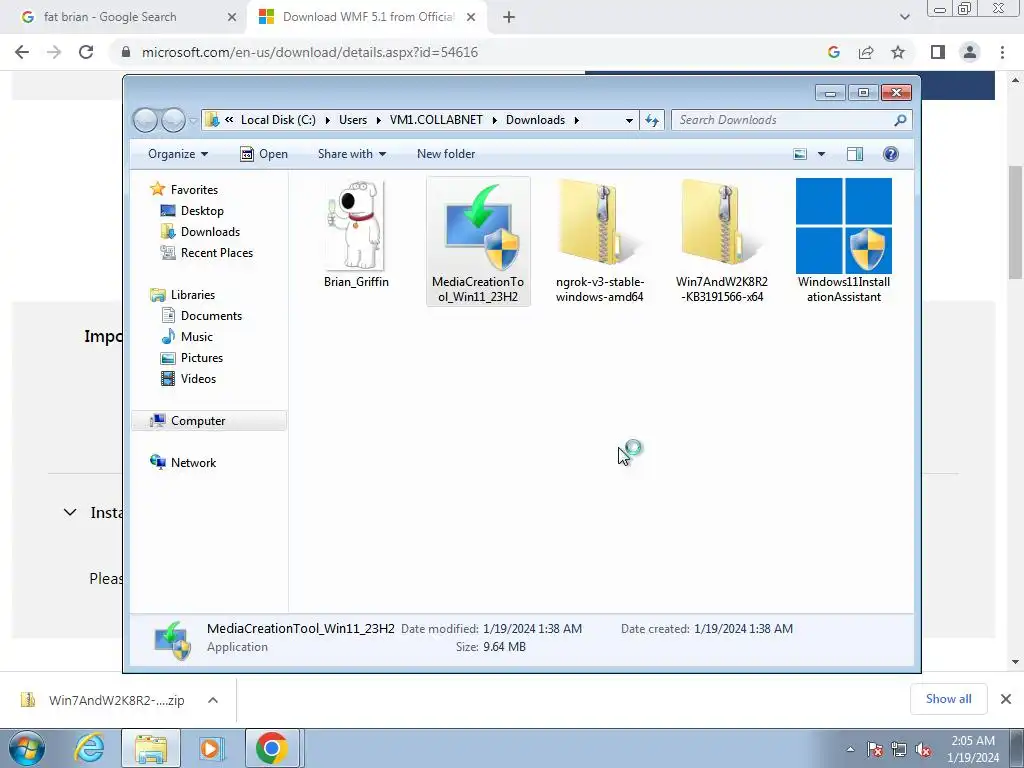Image resolution: width=1024 pixels, height=768 pixels.
Task: Click VM1.COLLABNET breadcrumb
Action: [436, 120]
